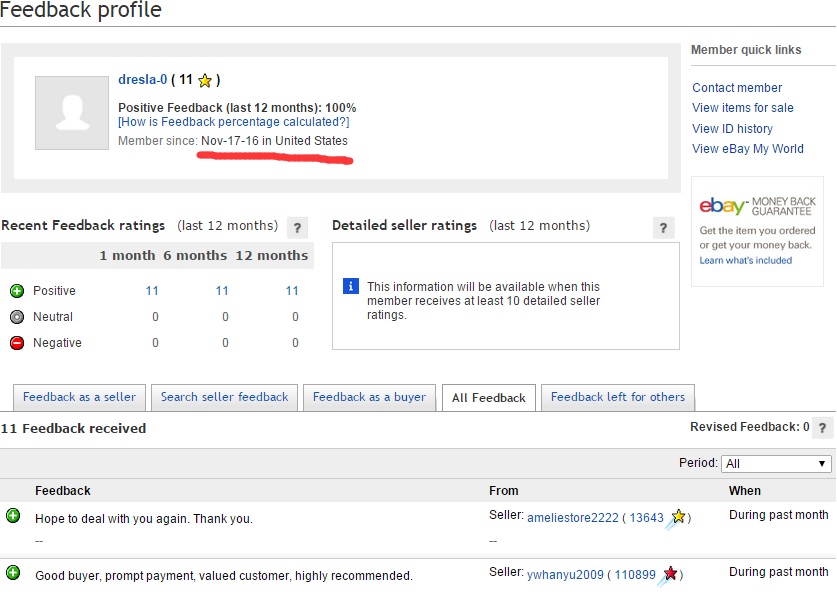The width and height of the screenshot is (837, 594).
Task: Click the default profile avatar picture
Action: (x=72, y=113)
